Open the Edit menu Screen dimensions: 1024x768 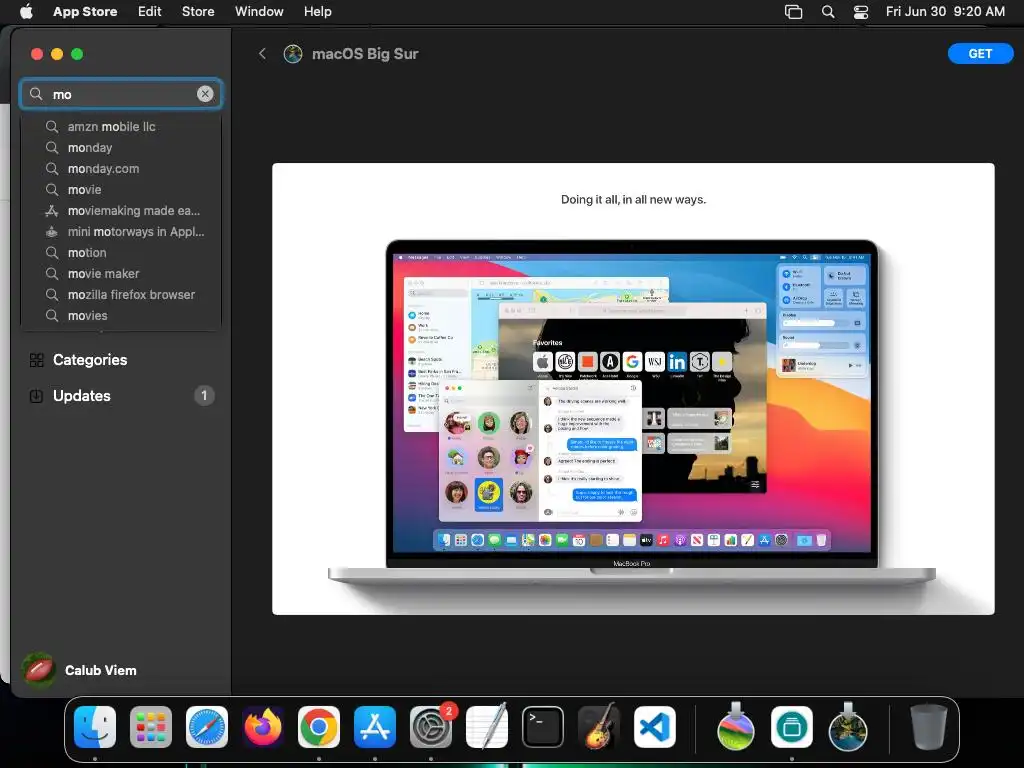pos(150,11)
